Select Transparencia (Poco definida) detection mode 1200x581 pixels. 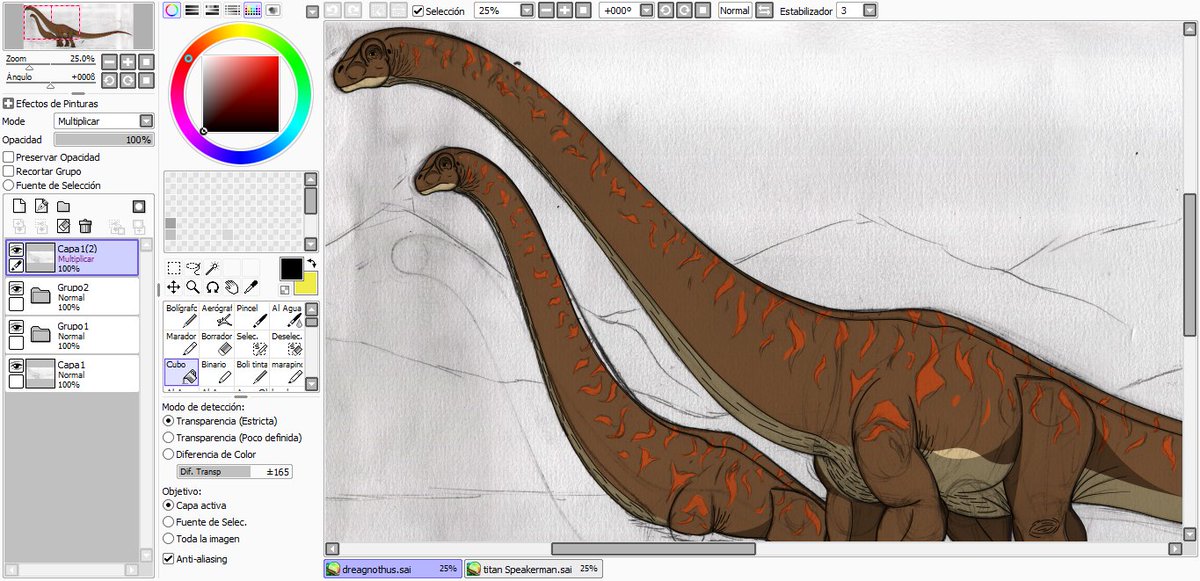(x=168, y=437)
